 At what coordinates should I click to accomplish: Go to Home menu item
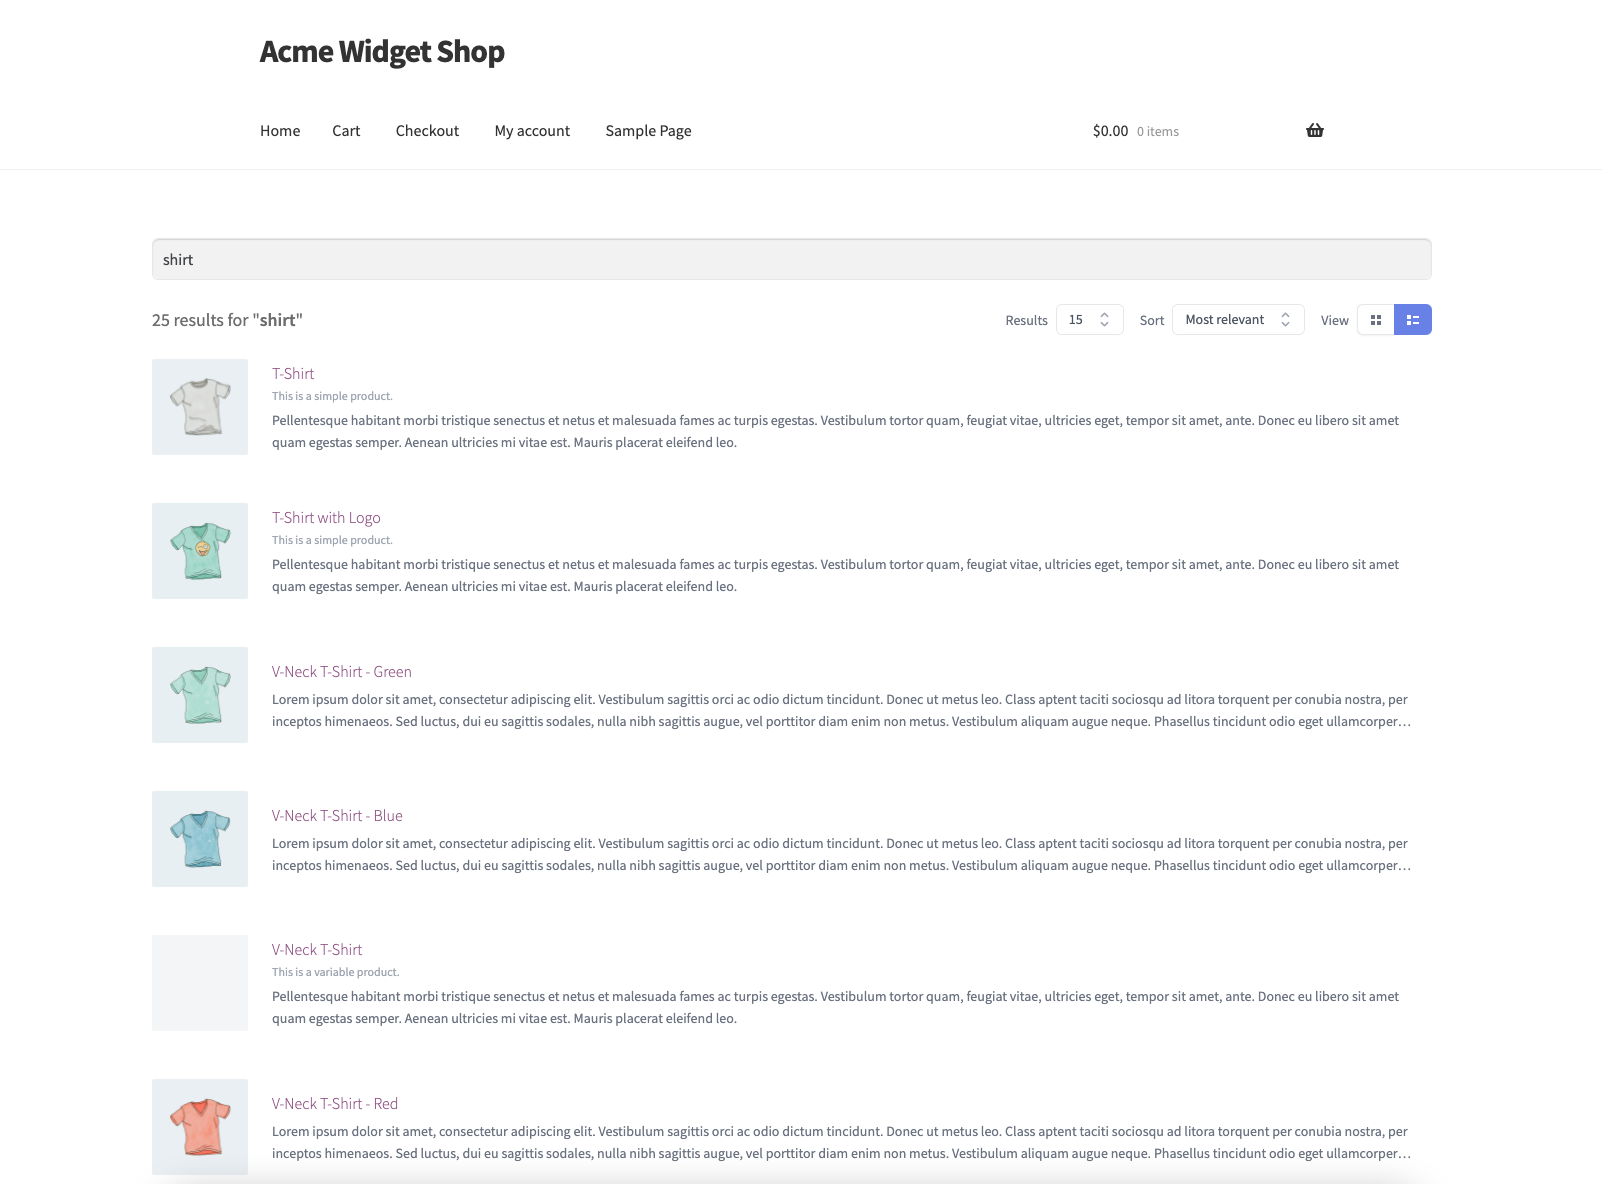coord(280,131)
